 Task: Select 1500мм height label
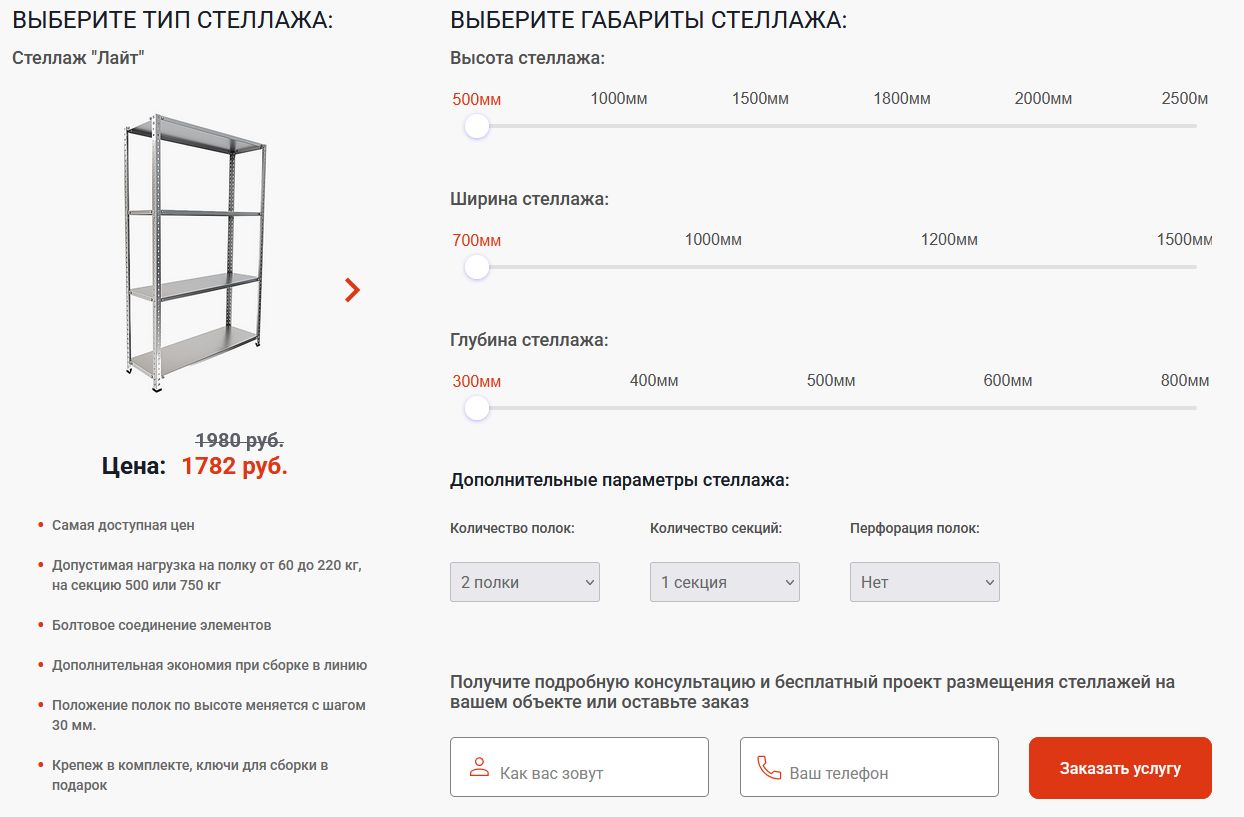click(760, 99)
